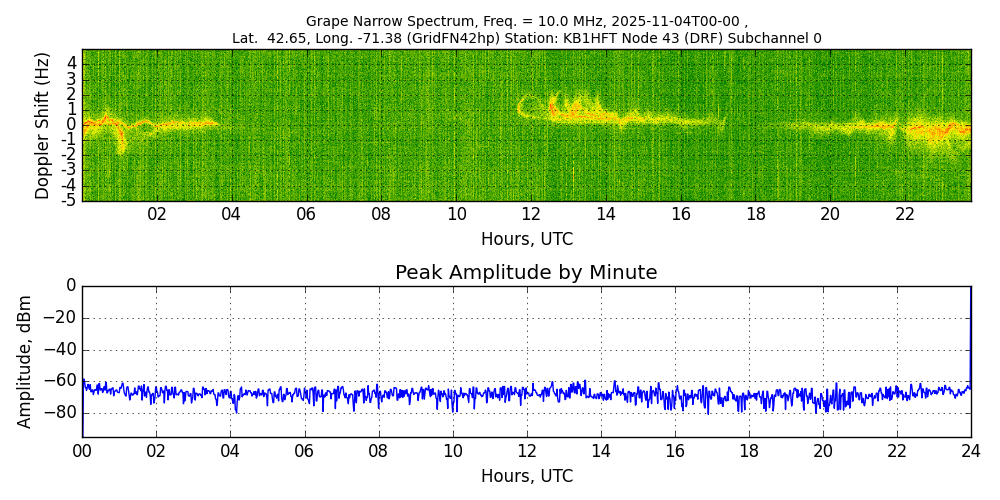Click the station KB1HFT subtitle text

526,38
